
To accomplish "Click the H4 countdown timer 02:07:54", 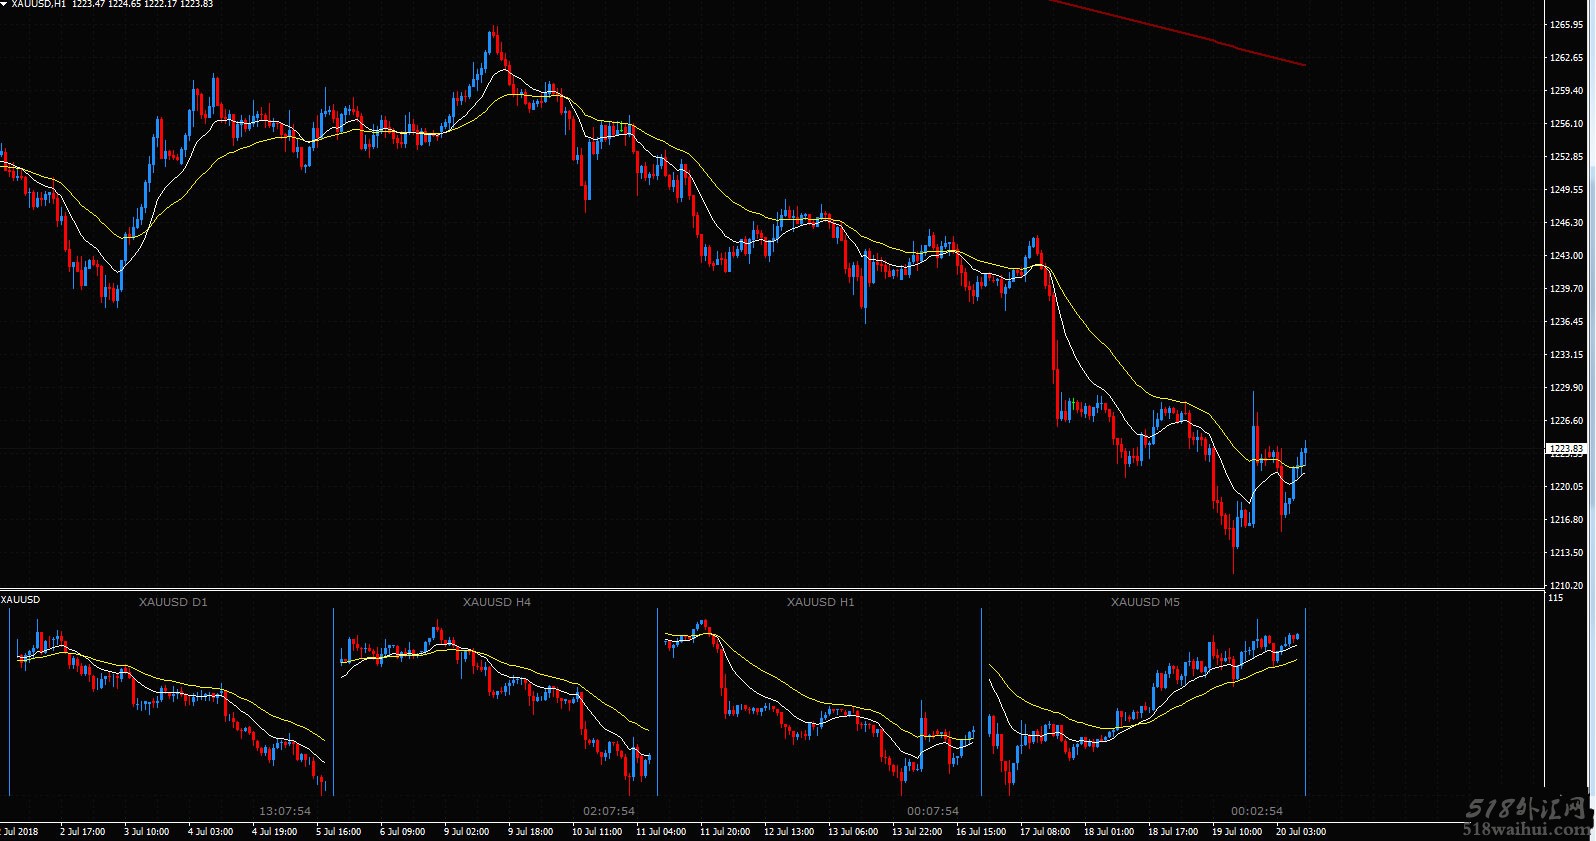I will [x=609, y=811].
